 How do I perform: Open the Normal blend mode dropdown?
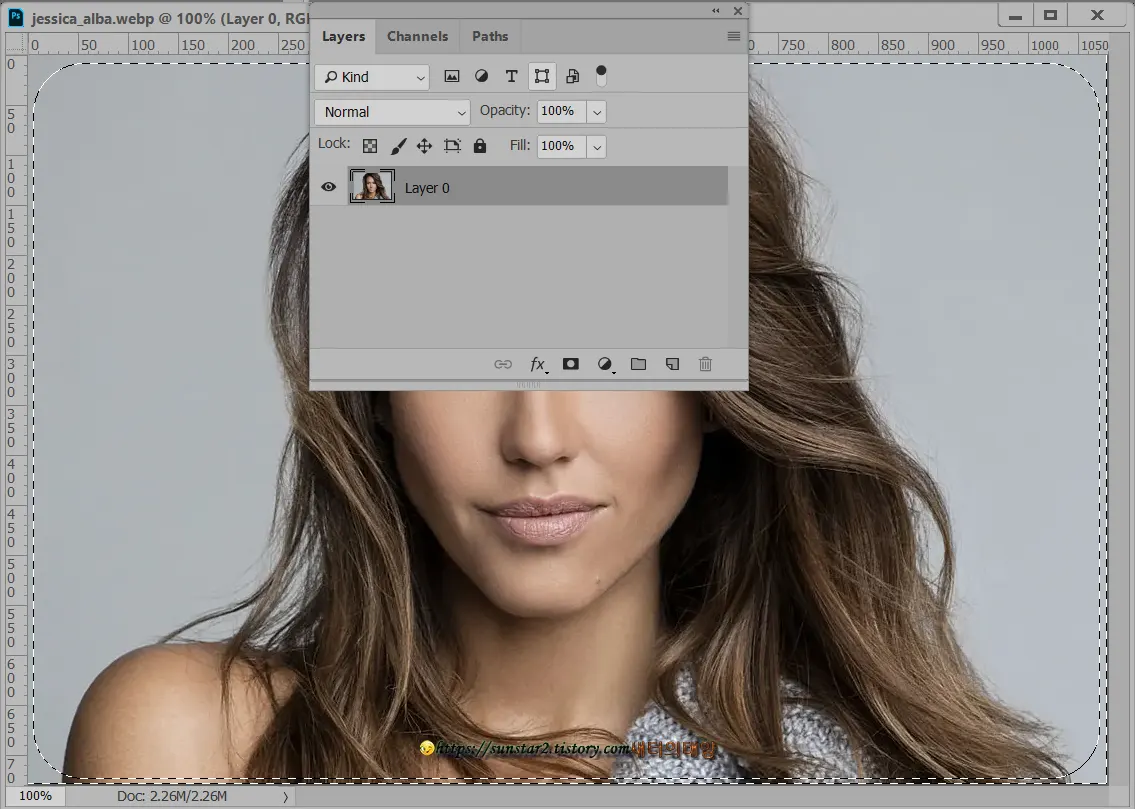[392, 112]
